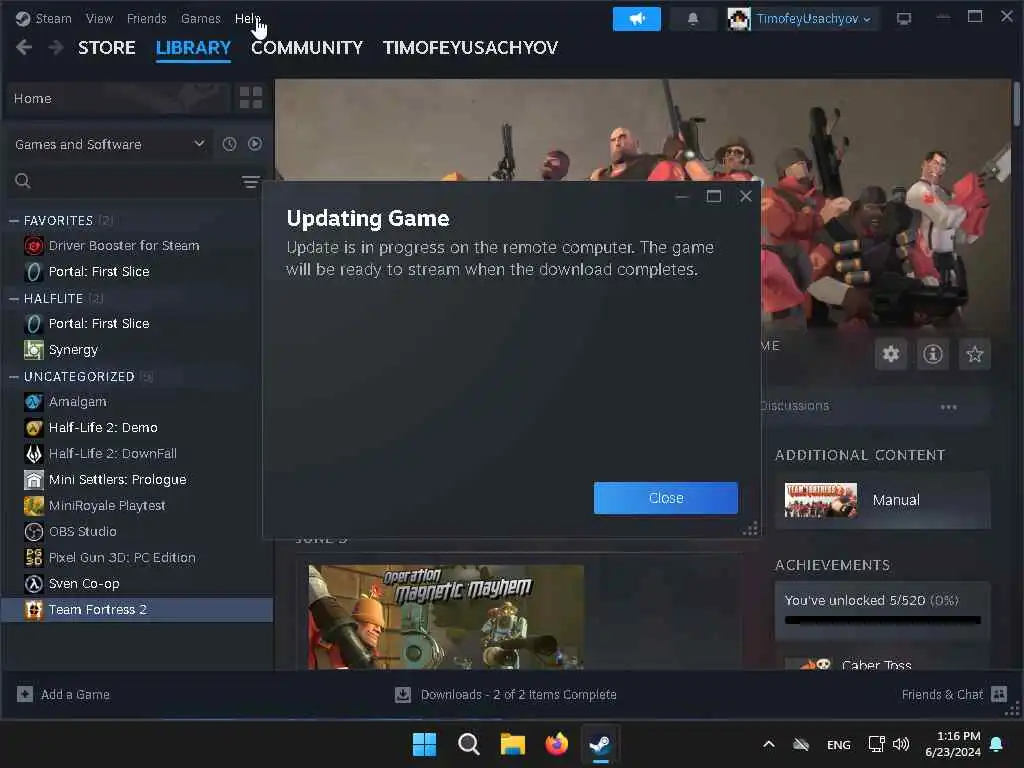Click the game page vertical scrollbar
Viewport: 1024px width, 768px height.
pyautogui.click(x=1017, y=104)
